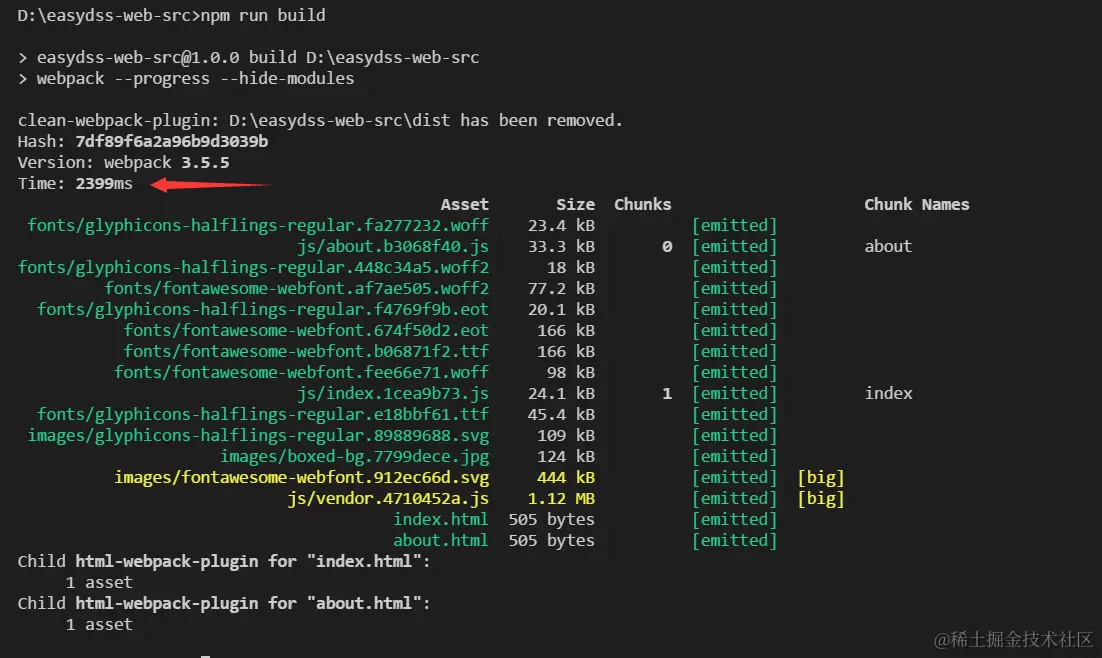Click the index.html asset entry
This screenshot has height=658, width=1102.
click(441, 520)
